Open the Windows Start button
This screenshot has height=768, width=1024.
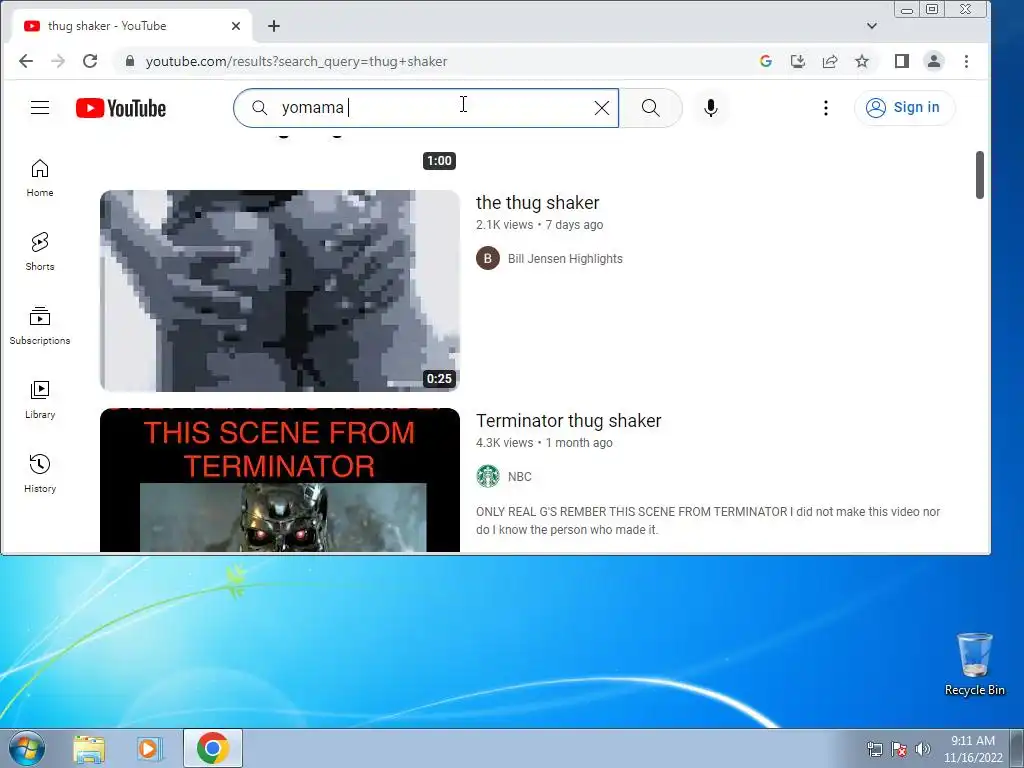[x=27, y=748]
